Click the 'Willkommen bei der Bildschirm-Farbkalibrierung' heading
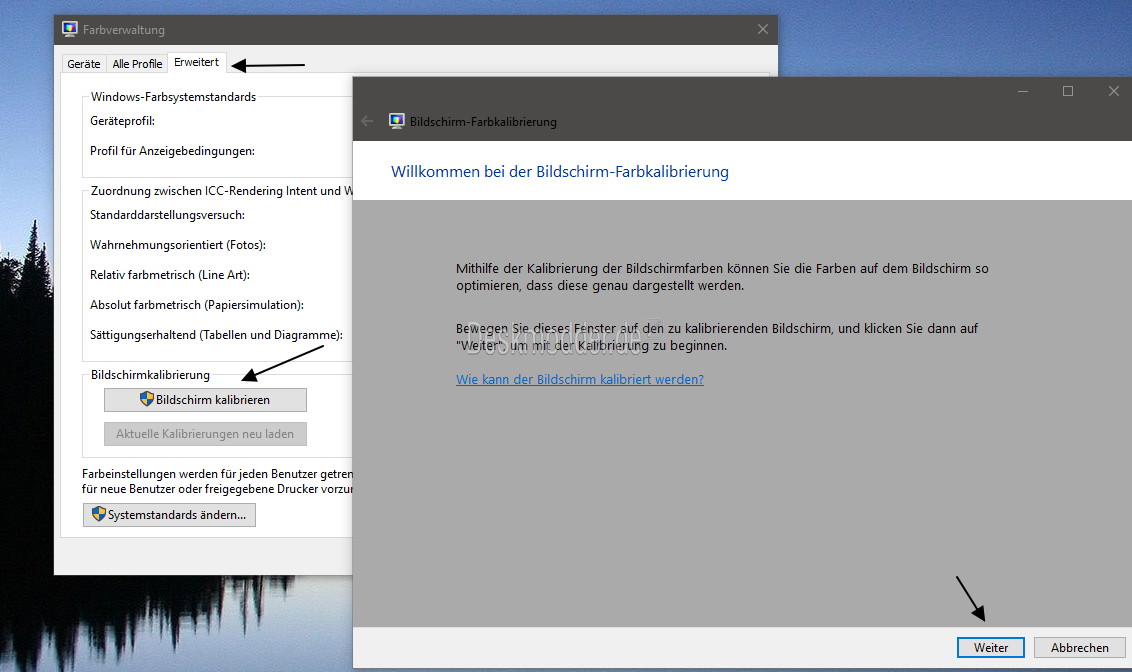The height and width of the screenshot is (672, 1132). coord(560,172)
